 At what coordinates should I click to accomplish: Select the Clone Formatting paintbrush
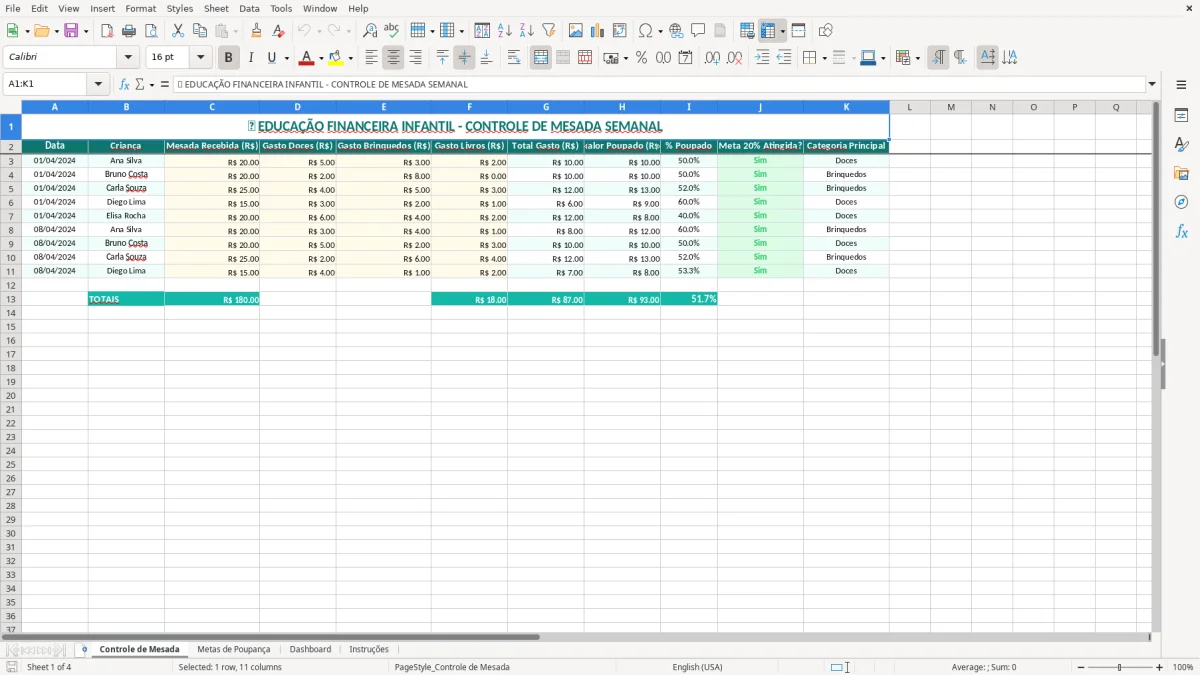click(x=256, y=31)
